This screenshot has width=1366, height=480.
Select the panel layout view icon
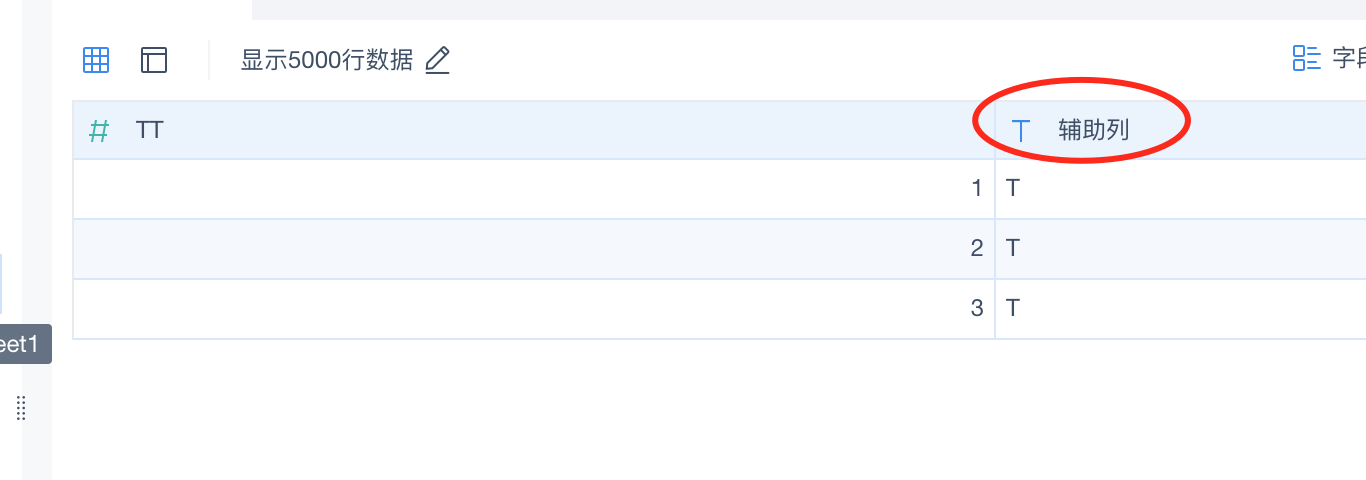tap(154, 60)
